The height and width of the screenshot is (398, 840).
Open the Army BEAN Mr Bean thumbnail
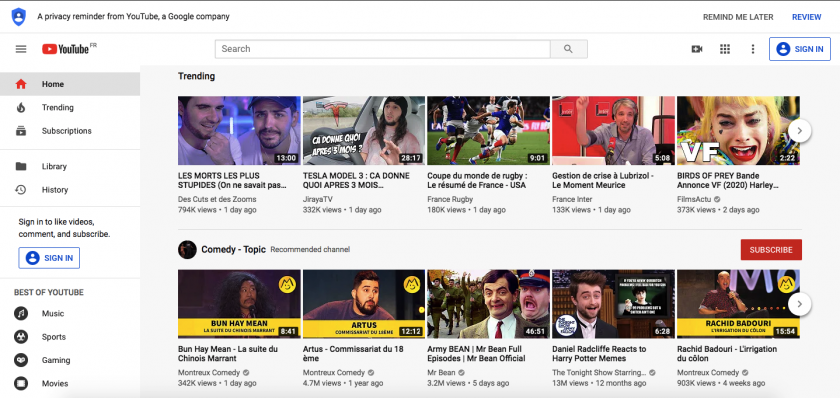(489, 304)
